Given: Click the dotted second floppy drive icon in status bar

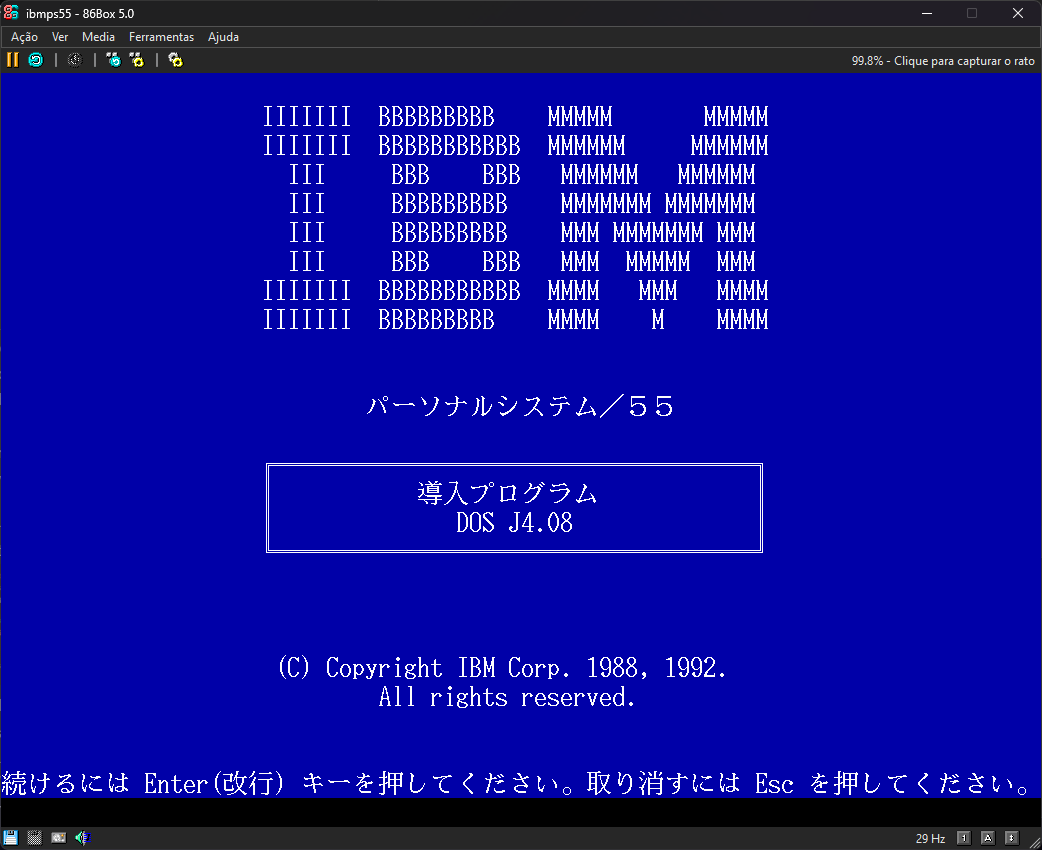Looking at the screenshot, I should tap(35, 837).
